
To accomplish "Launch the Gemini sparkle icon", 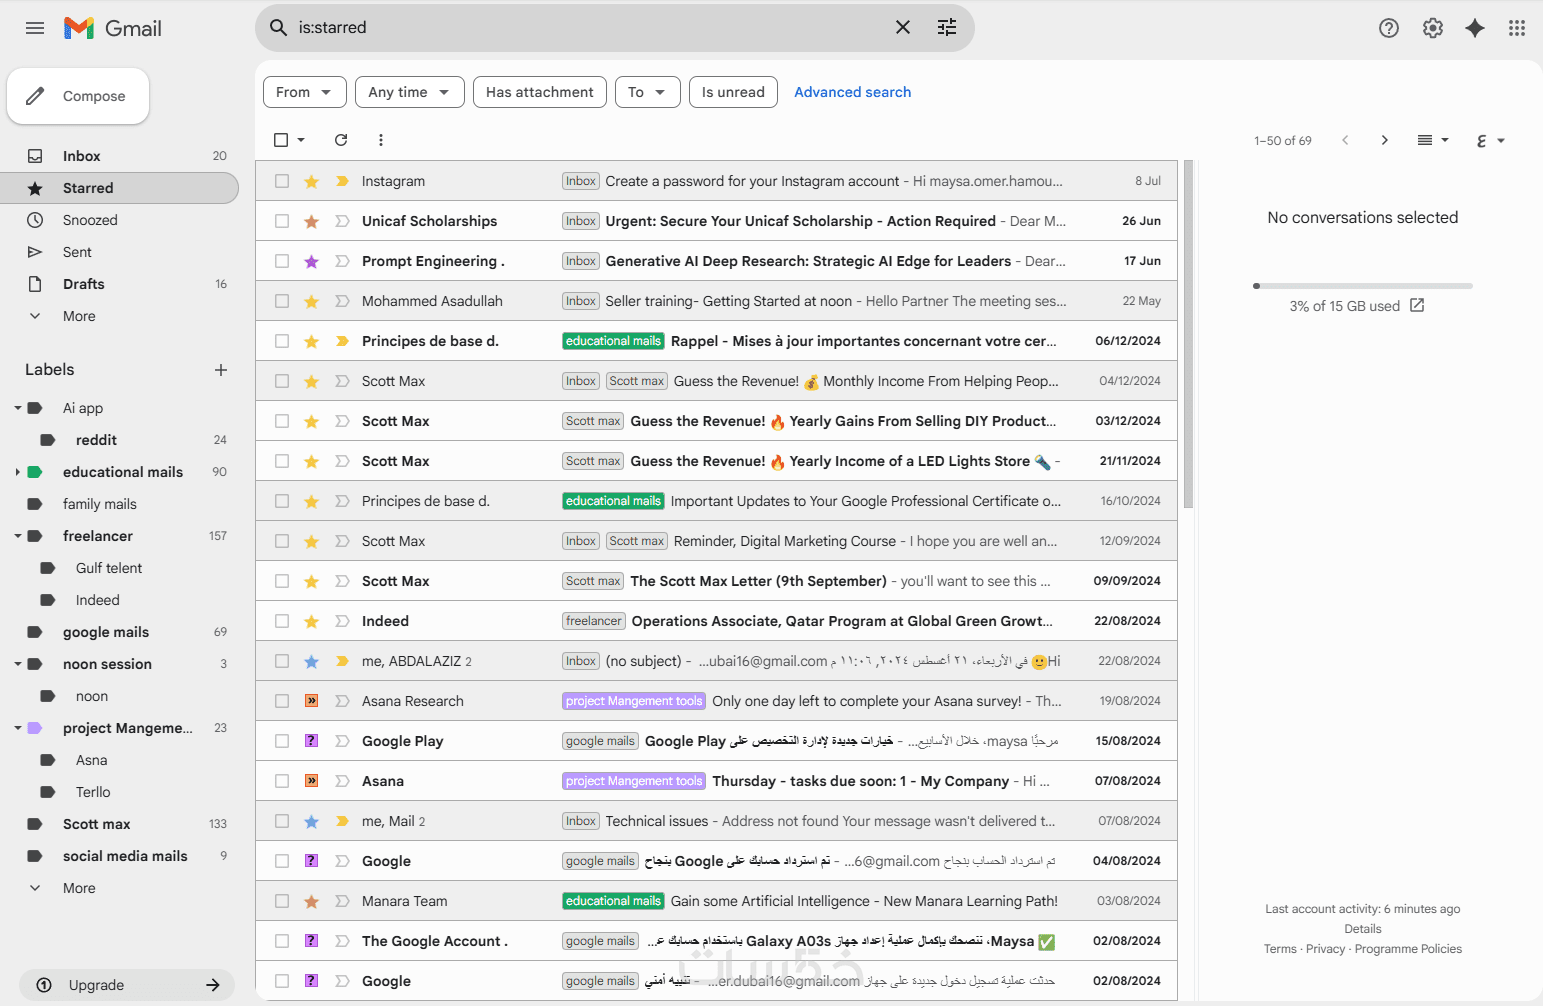I will click(1475, 28).
